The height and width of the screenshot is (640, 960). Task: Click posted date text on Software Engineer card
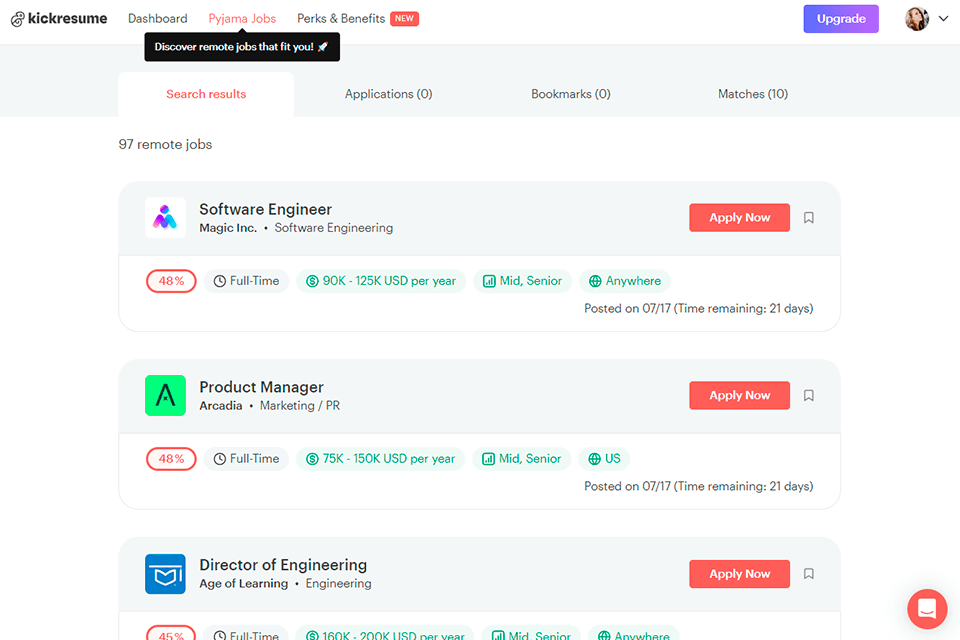pyautogui.click(x=699, y=309)
